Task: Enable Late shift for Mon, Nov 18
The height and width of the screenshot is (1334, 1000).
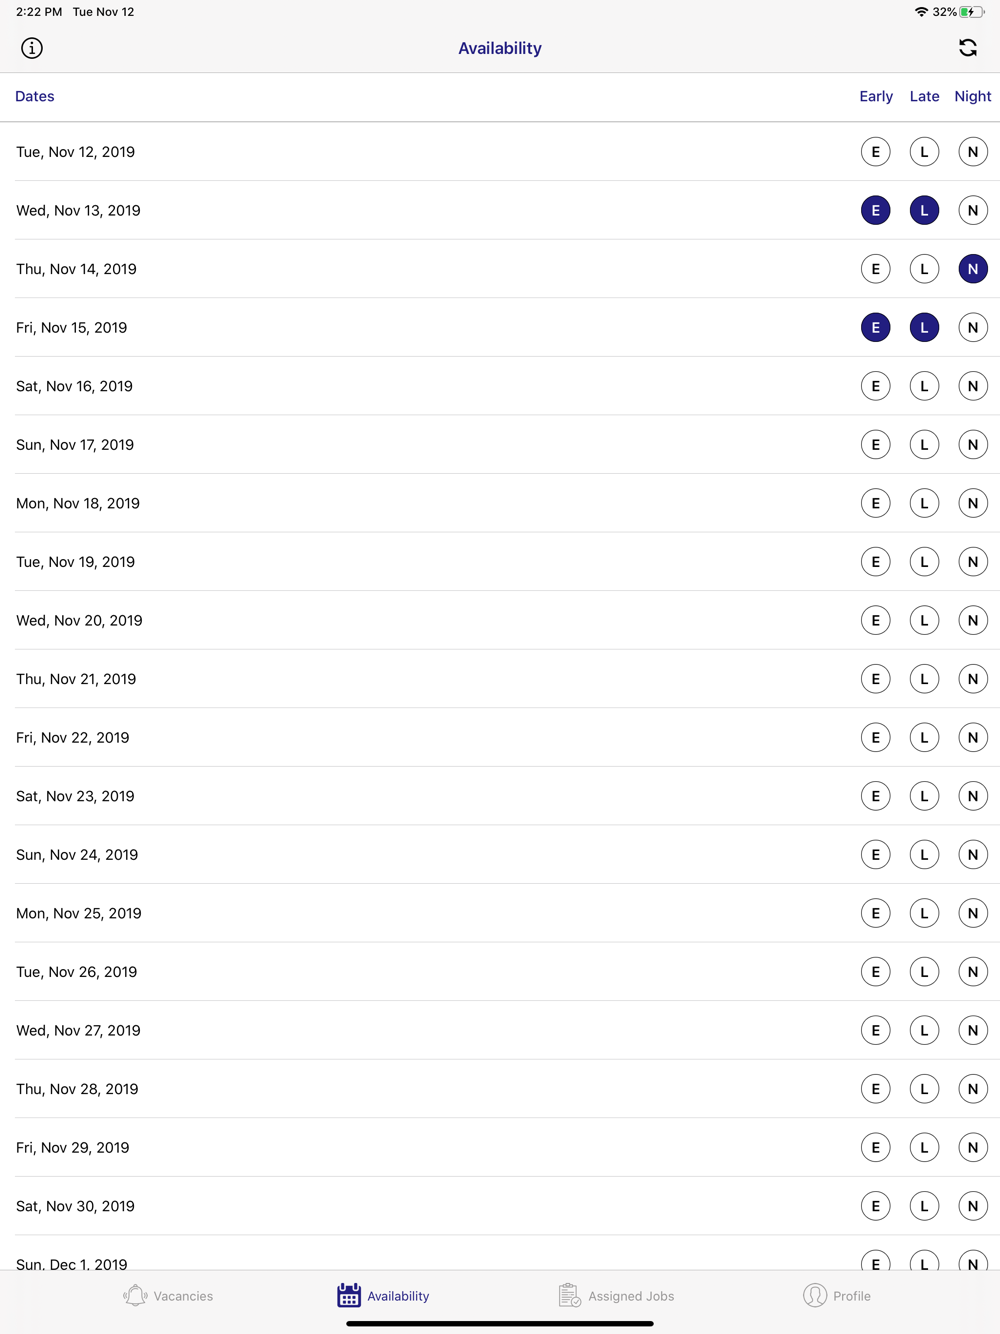Action: tap(924, 503)
